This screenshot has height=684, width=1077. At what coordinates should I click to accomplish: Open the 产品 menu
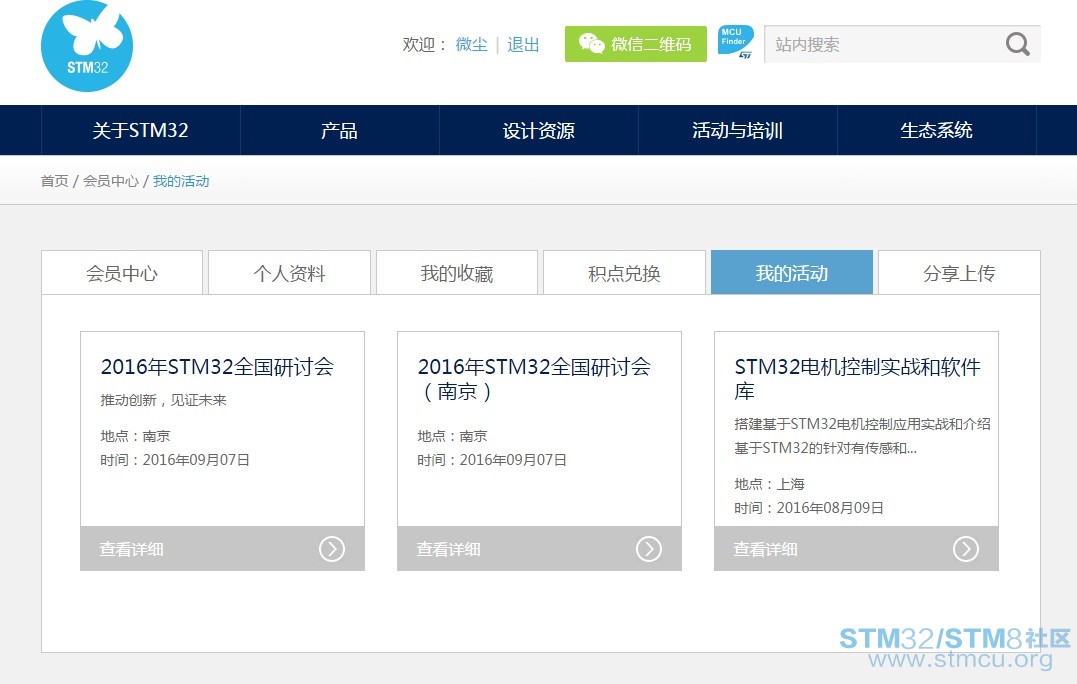point(339,130)
